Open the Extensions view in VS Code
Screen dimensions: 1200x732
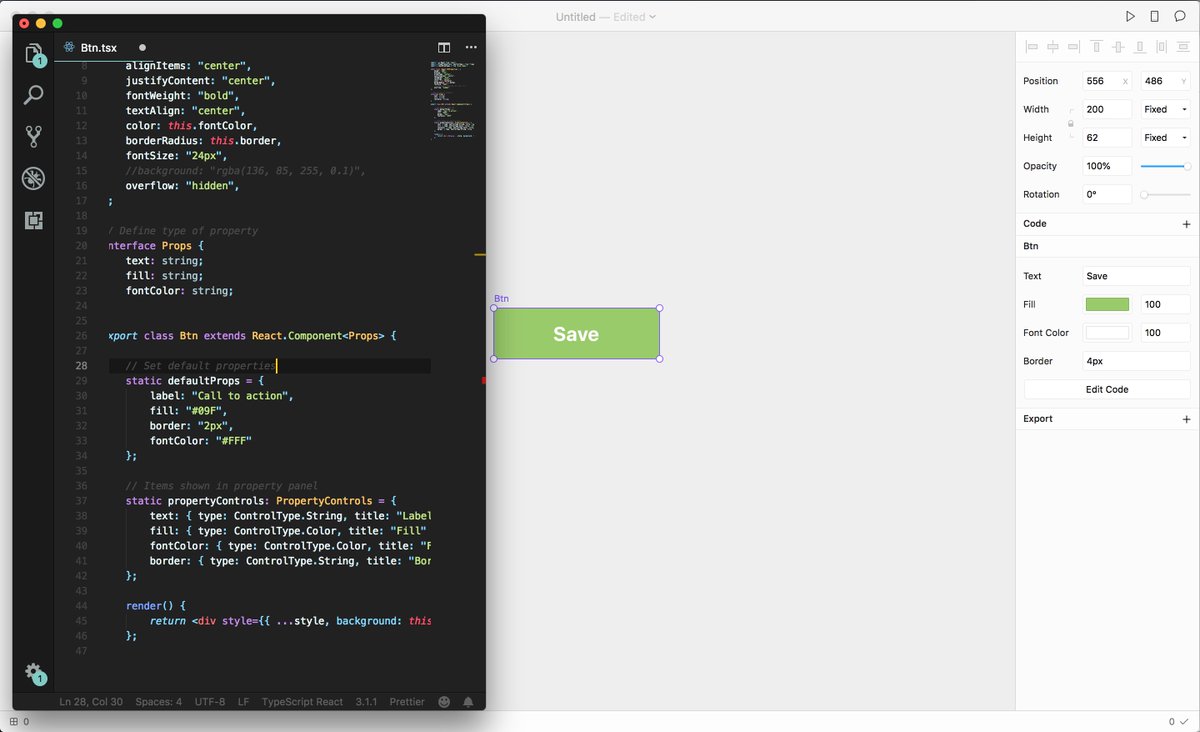[x=34, y=221]
